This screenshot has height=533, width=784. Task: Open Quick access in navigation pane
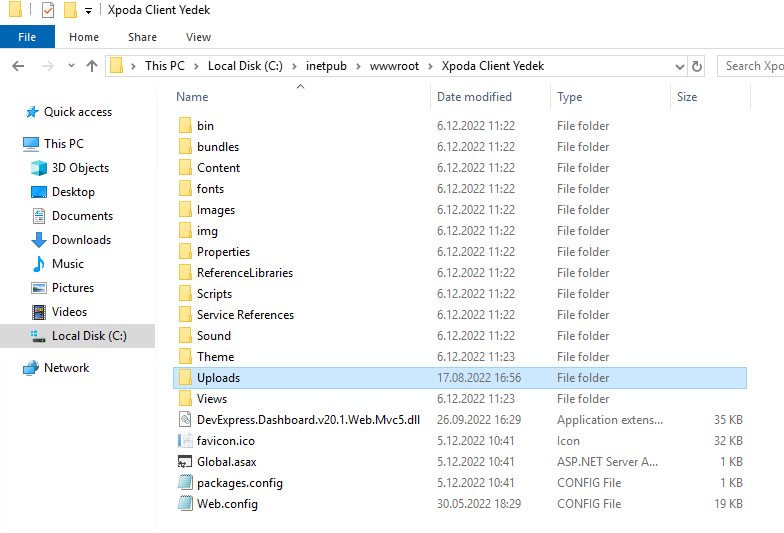click(x=78, y=112)
